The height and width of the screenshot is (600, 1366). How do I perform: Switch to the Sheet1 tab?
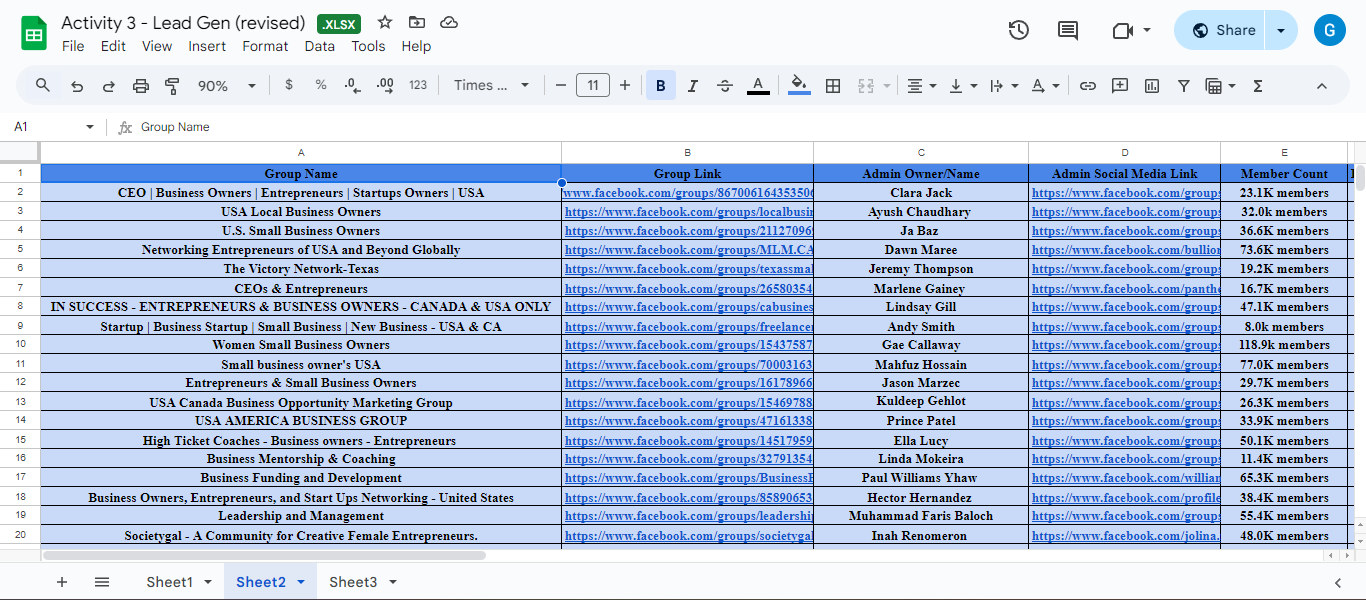pos(169,582)
